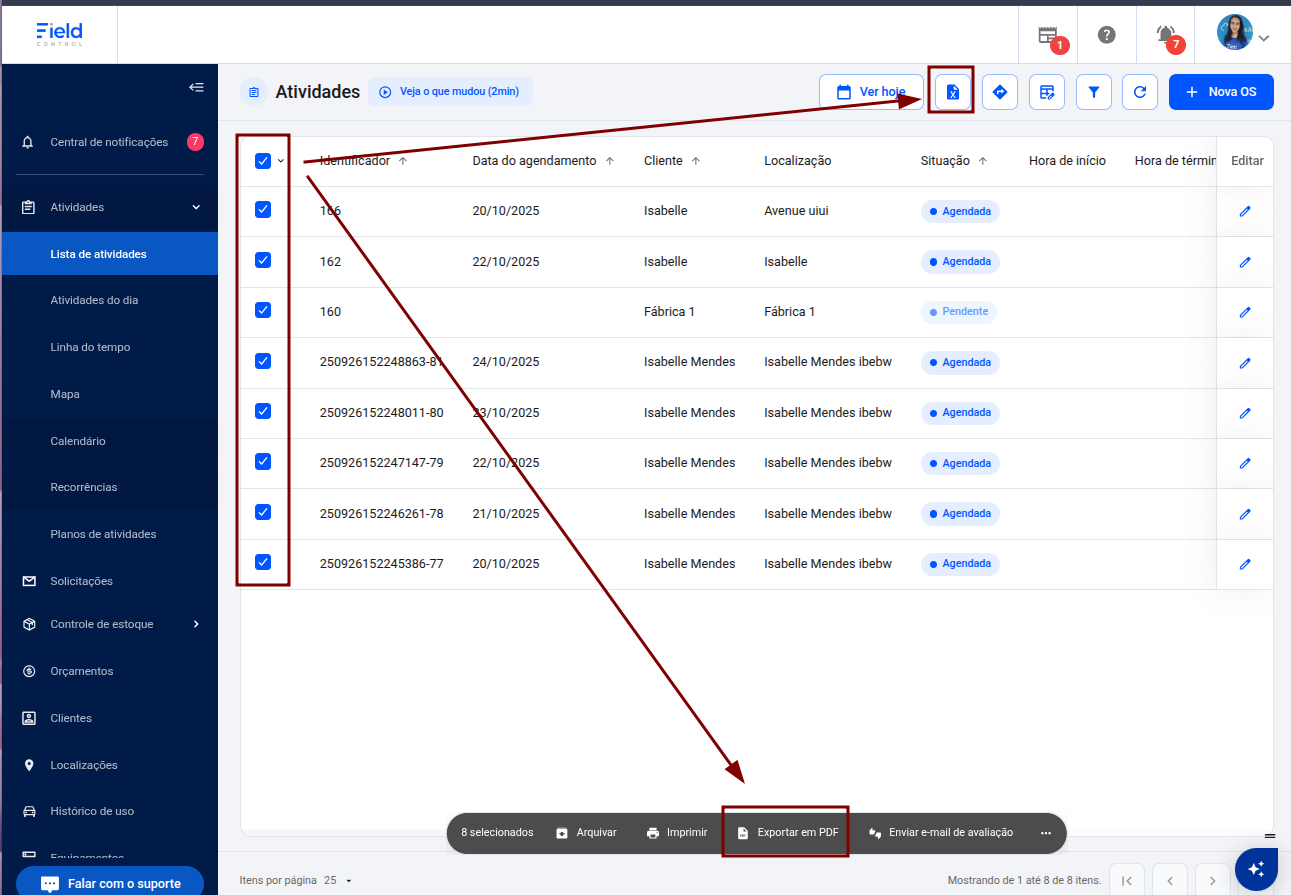This screenshot has width=1291, height=895.
Task: Export activities to Excel spreadsheet icon
Action: pyautogui.click(x=953, y=92)
